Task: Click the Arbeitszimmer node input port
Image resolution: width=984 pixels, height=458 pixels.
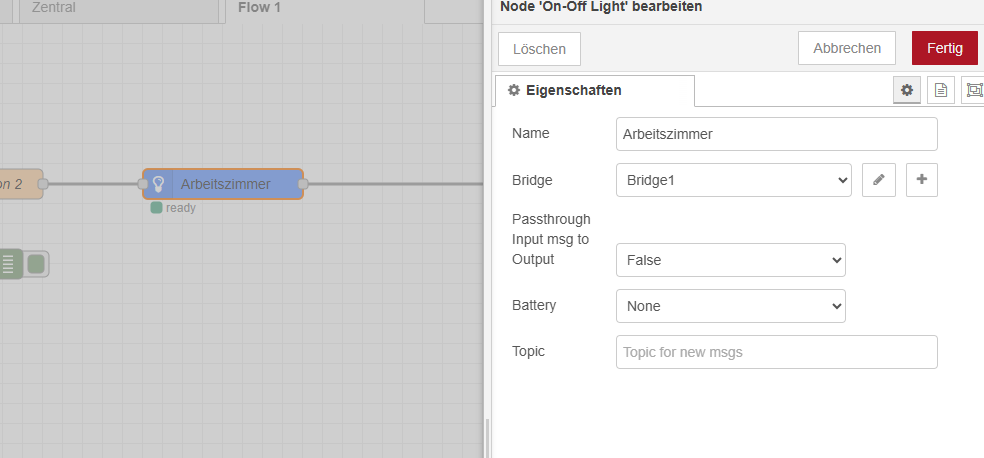Action: pos(143,184)
